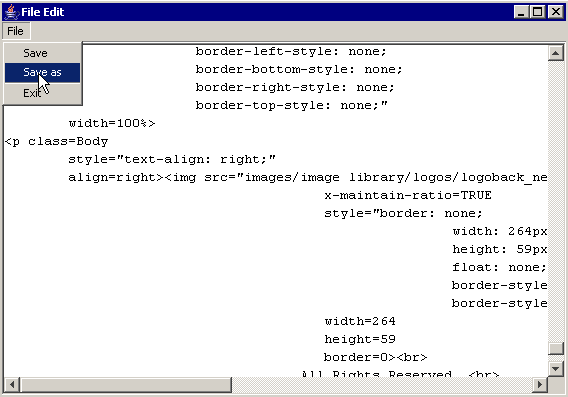
Task: Close the File Edit window
Action: pyautogui.click(x=555, y=12)
